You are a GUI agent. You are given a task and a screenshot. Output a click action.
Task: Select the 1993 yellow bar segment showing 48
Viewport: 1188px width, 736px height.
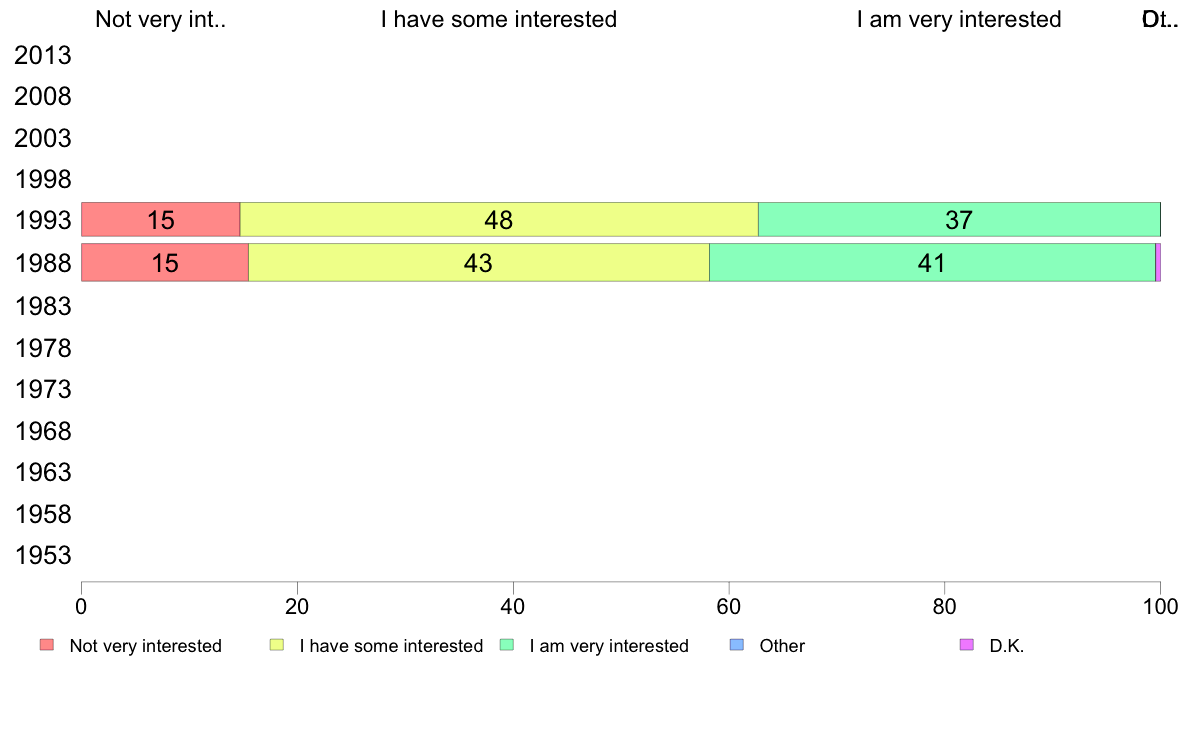pos(499,220)
